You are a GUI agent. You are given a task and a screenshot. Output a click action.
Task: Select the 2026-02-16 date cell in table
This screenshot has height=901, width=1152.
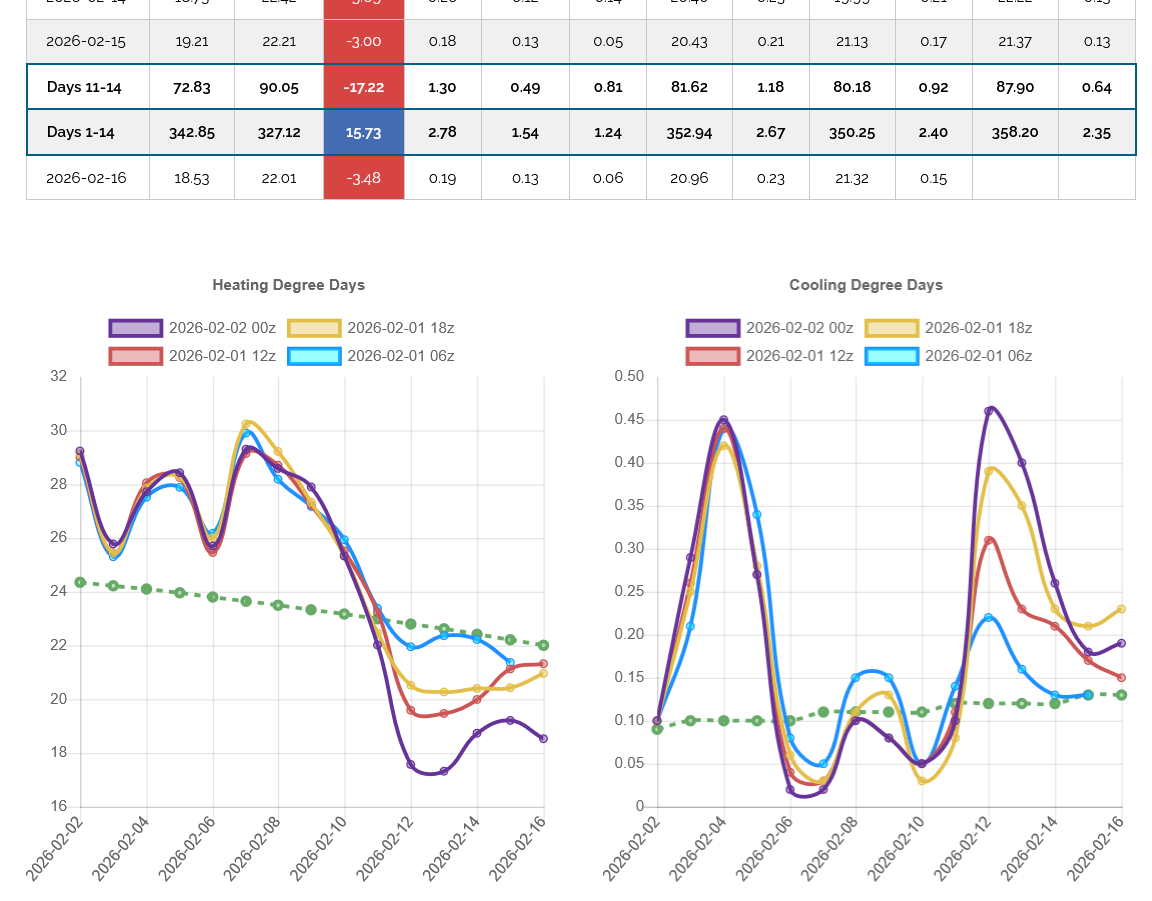coord(86,178)
